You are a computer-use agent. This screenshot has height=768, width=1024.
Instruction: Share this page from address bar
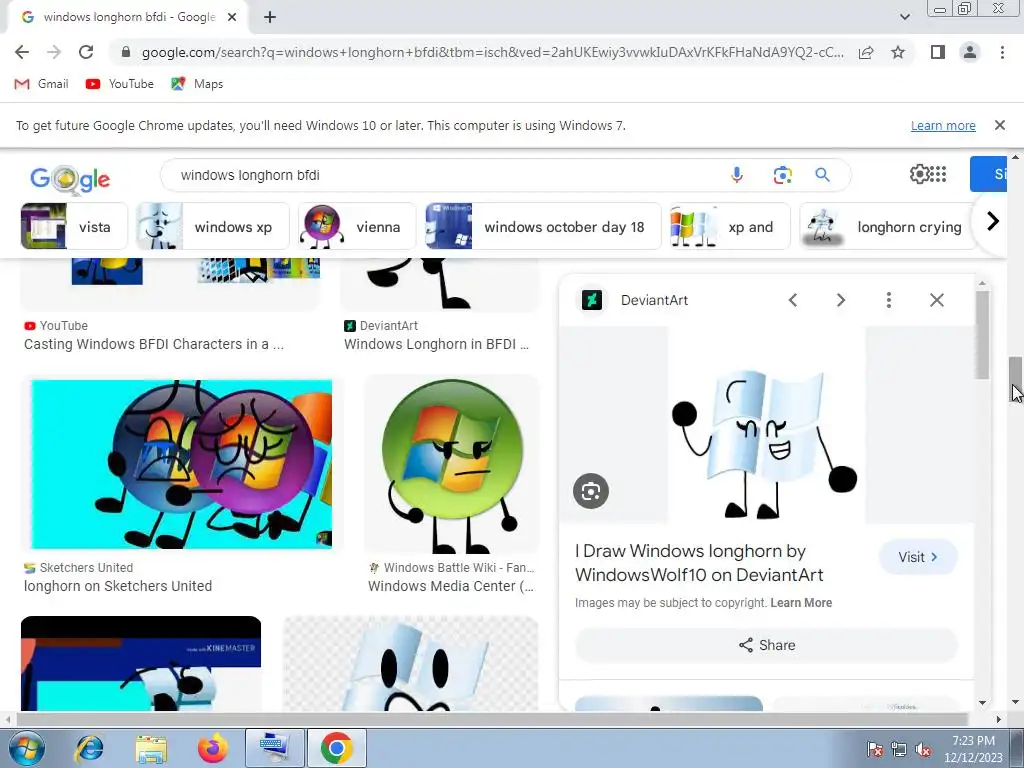tap(866, 52)
